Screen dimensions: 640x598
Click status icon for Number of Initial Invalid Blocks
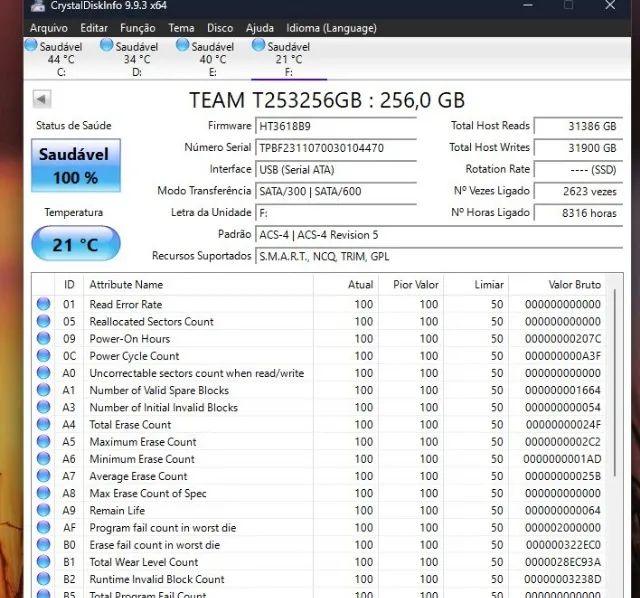pos(43,407)
